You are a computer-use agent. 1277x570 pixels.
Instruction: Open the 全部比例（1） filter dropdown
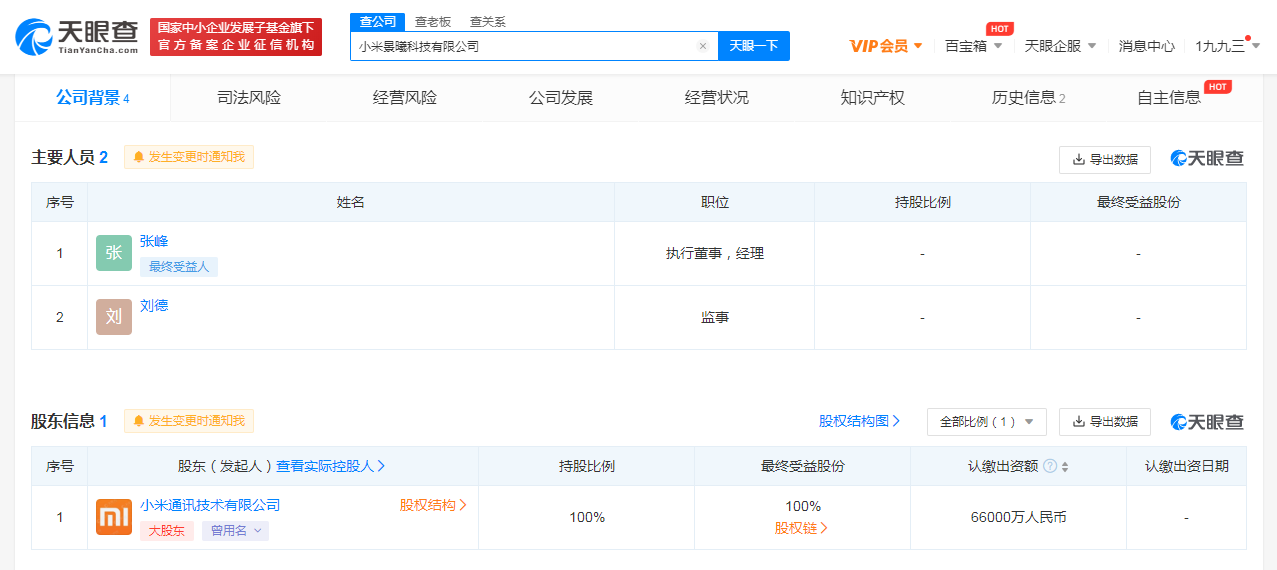coord(987,422)
